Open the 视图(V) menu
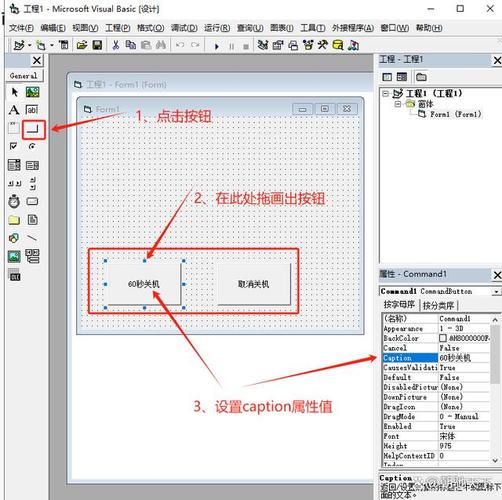The image size is (502, 500). point(85,28)
